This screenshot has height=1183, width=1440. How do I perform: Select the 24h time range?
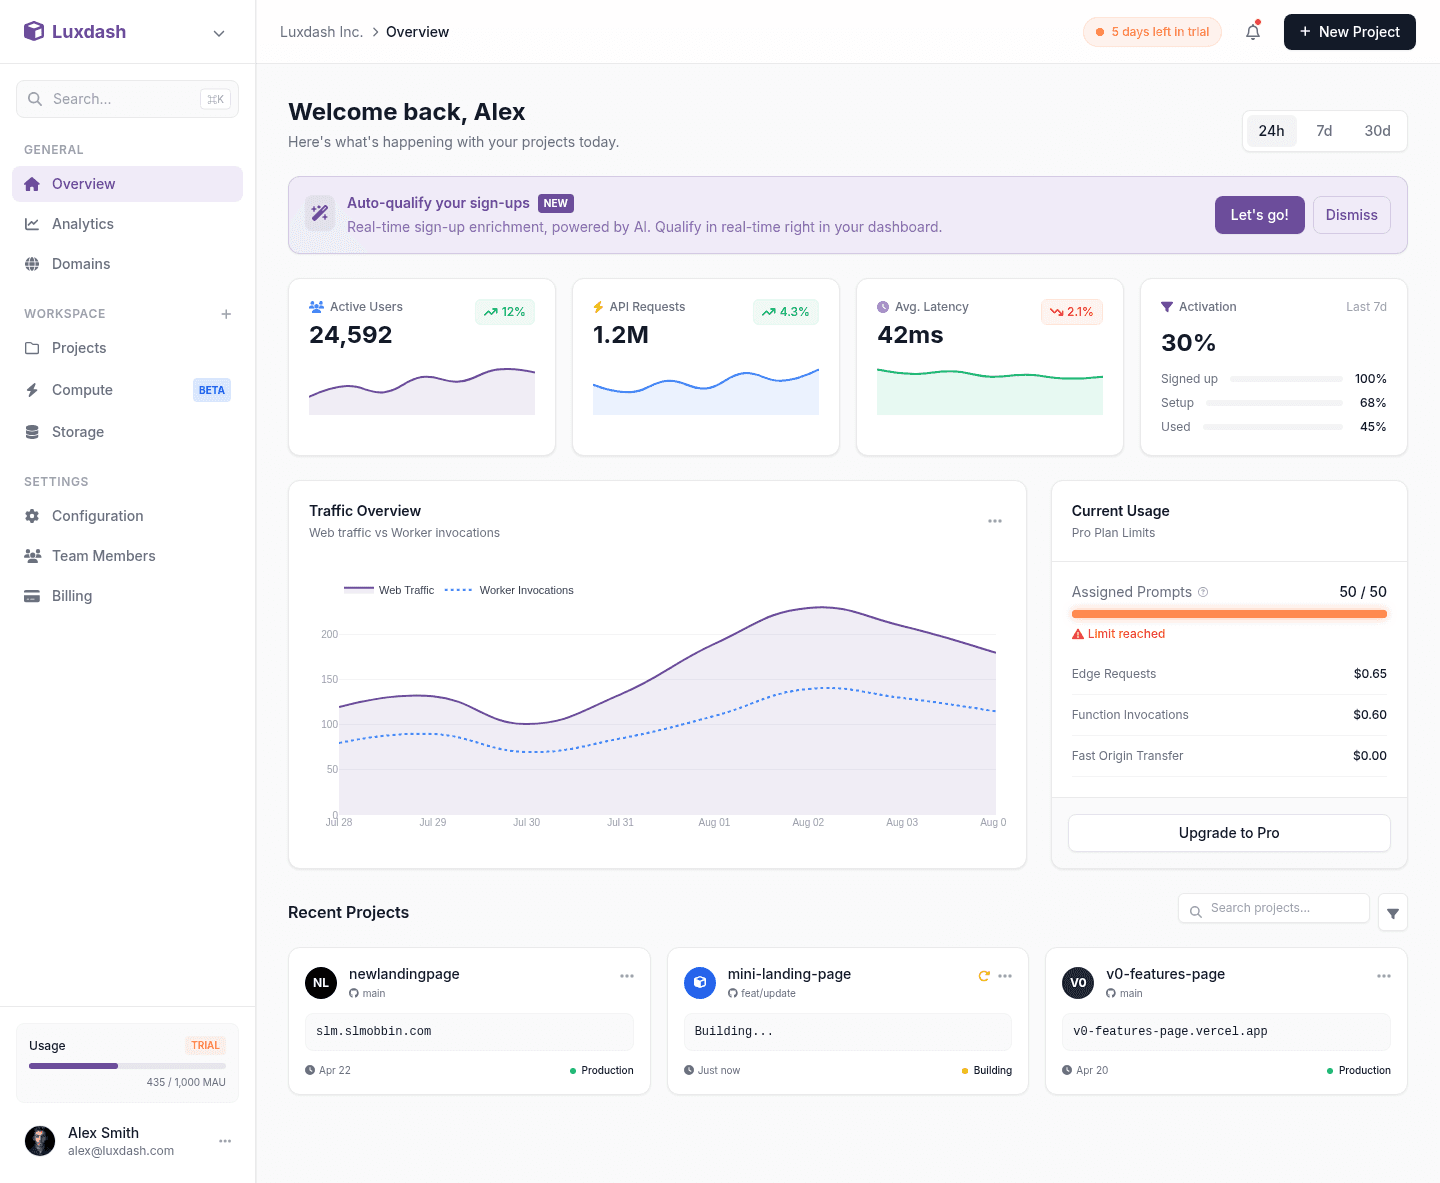pyautogui.click(x=1271, y=131)
